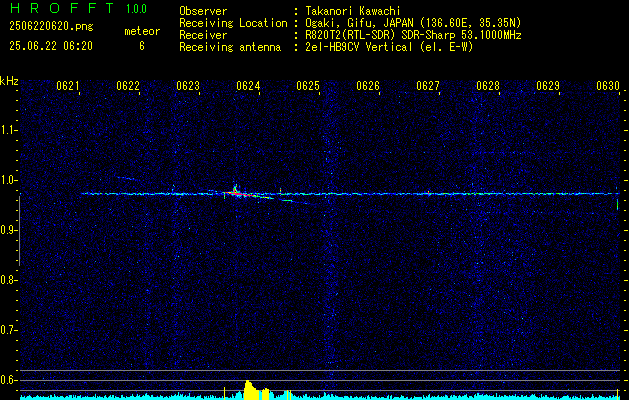The height and width of the screenshot is (400, 629).
Task: Click the 0630 time axis marker
Action: pos(608,86)
